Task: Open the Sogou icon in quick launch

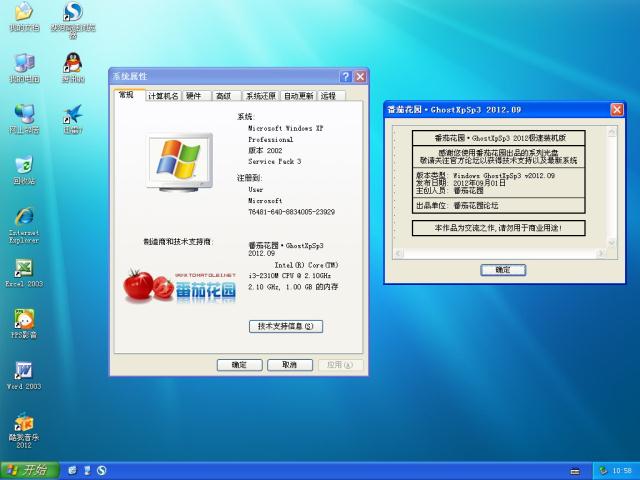Action: pos(102,471)
